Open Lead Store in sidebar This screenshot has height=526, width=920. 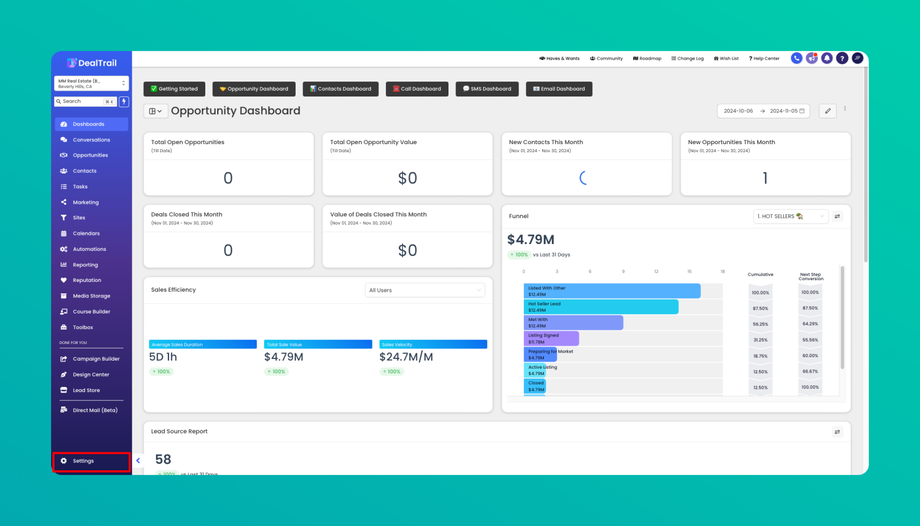tap(92, 390)
